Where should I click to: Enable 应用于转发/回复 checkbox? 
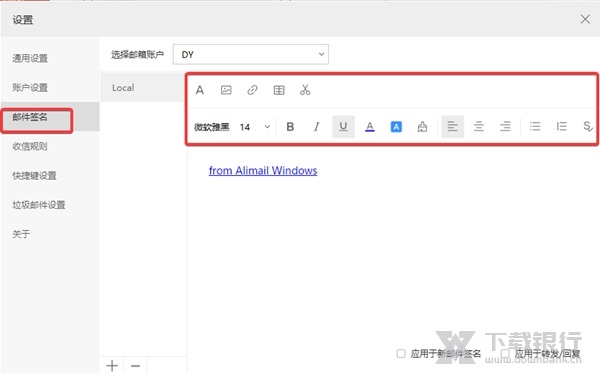pyautogui.click(x=505, y=353)
